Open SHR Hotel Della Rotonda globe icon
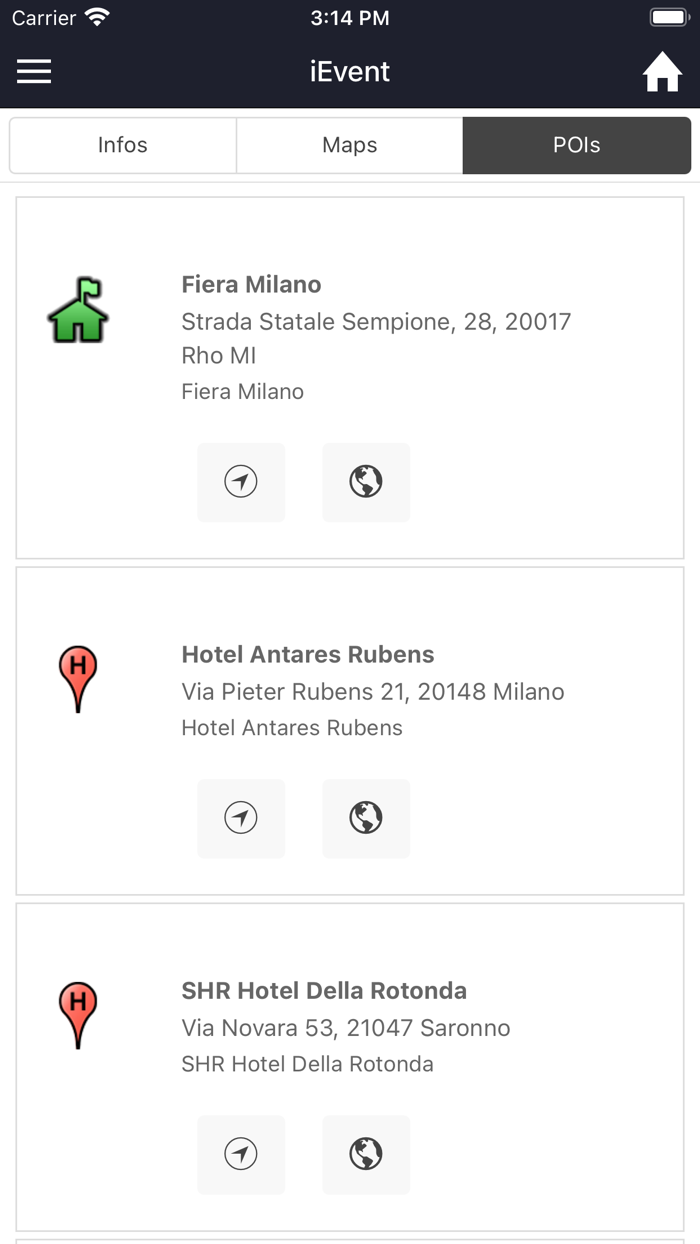The width and height of the screenshot is (700, 1244). click(x=366, y=1154)
